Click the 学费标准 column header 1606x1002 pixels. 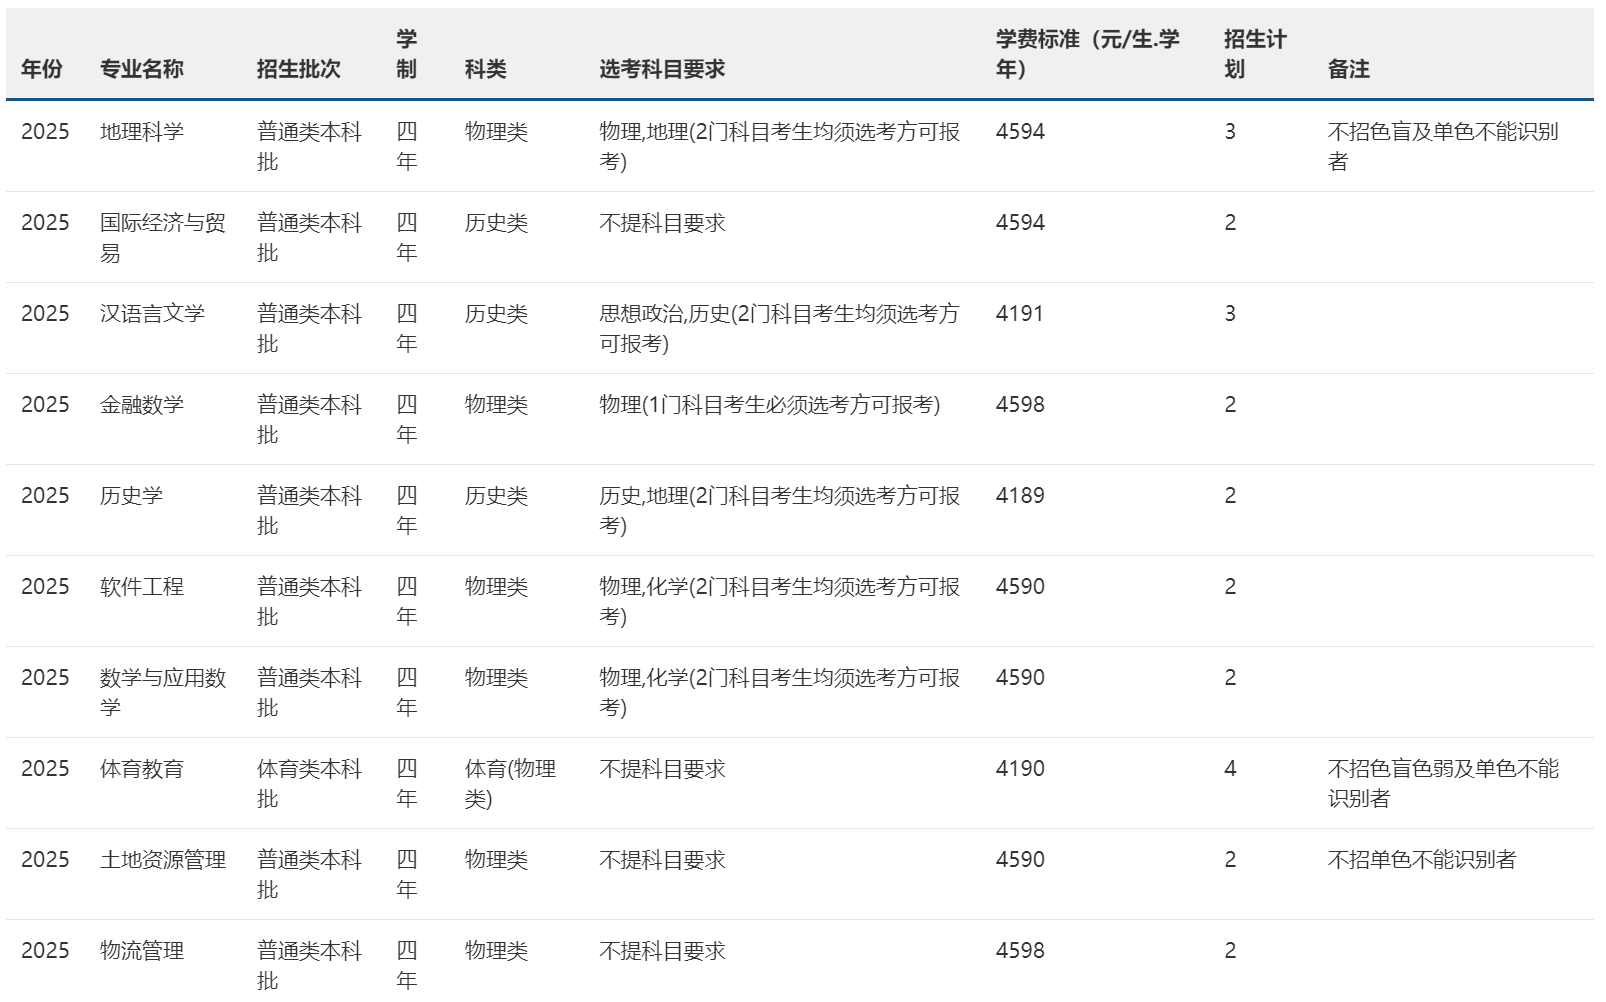pyautogui.click(x=1087, y=54)
